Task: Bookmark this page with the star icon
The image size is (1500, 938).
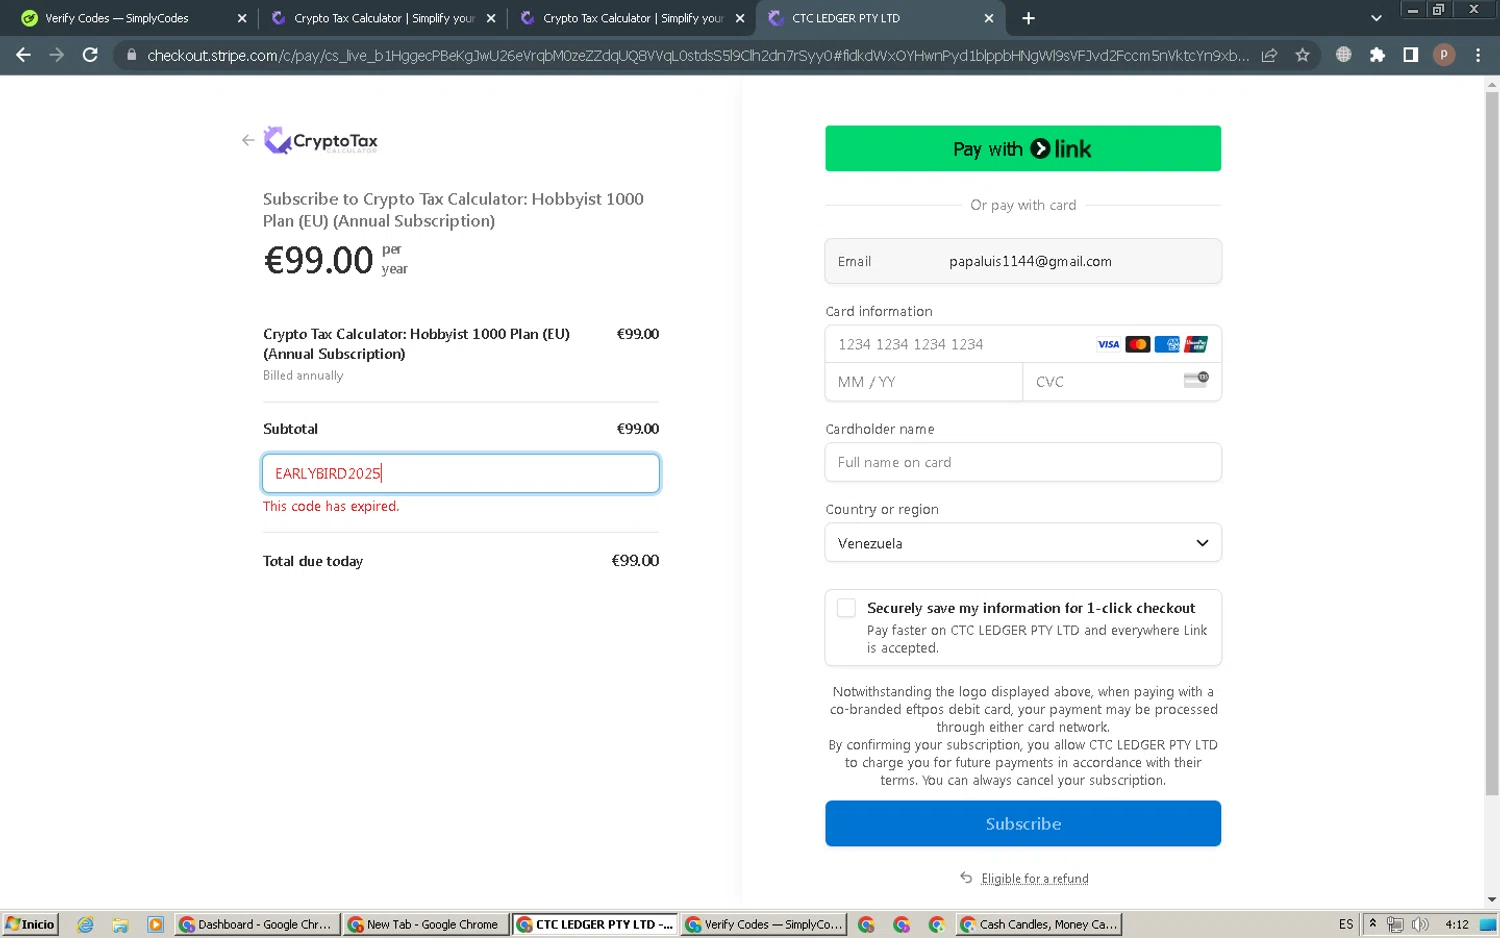Action: click(1302, 55)
